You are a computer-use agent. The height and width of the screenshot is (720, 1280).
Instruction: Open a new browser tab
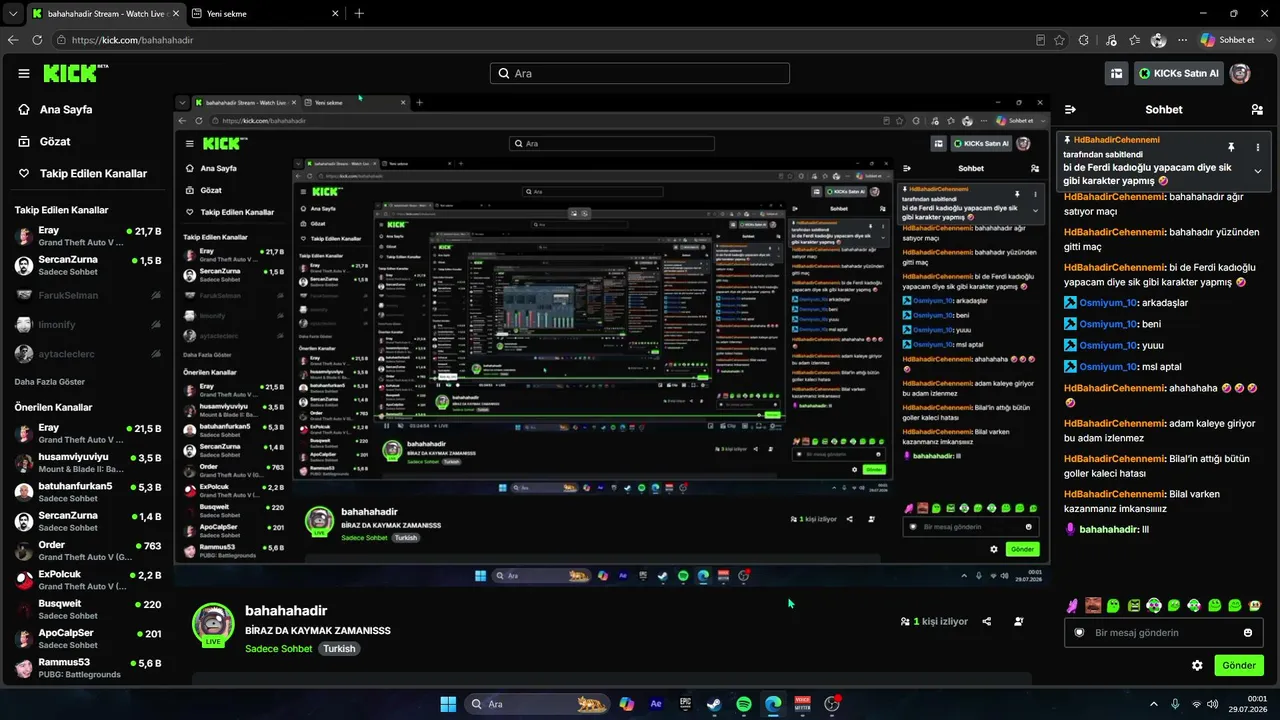point(359,14)
